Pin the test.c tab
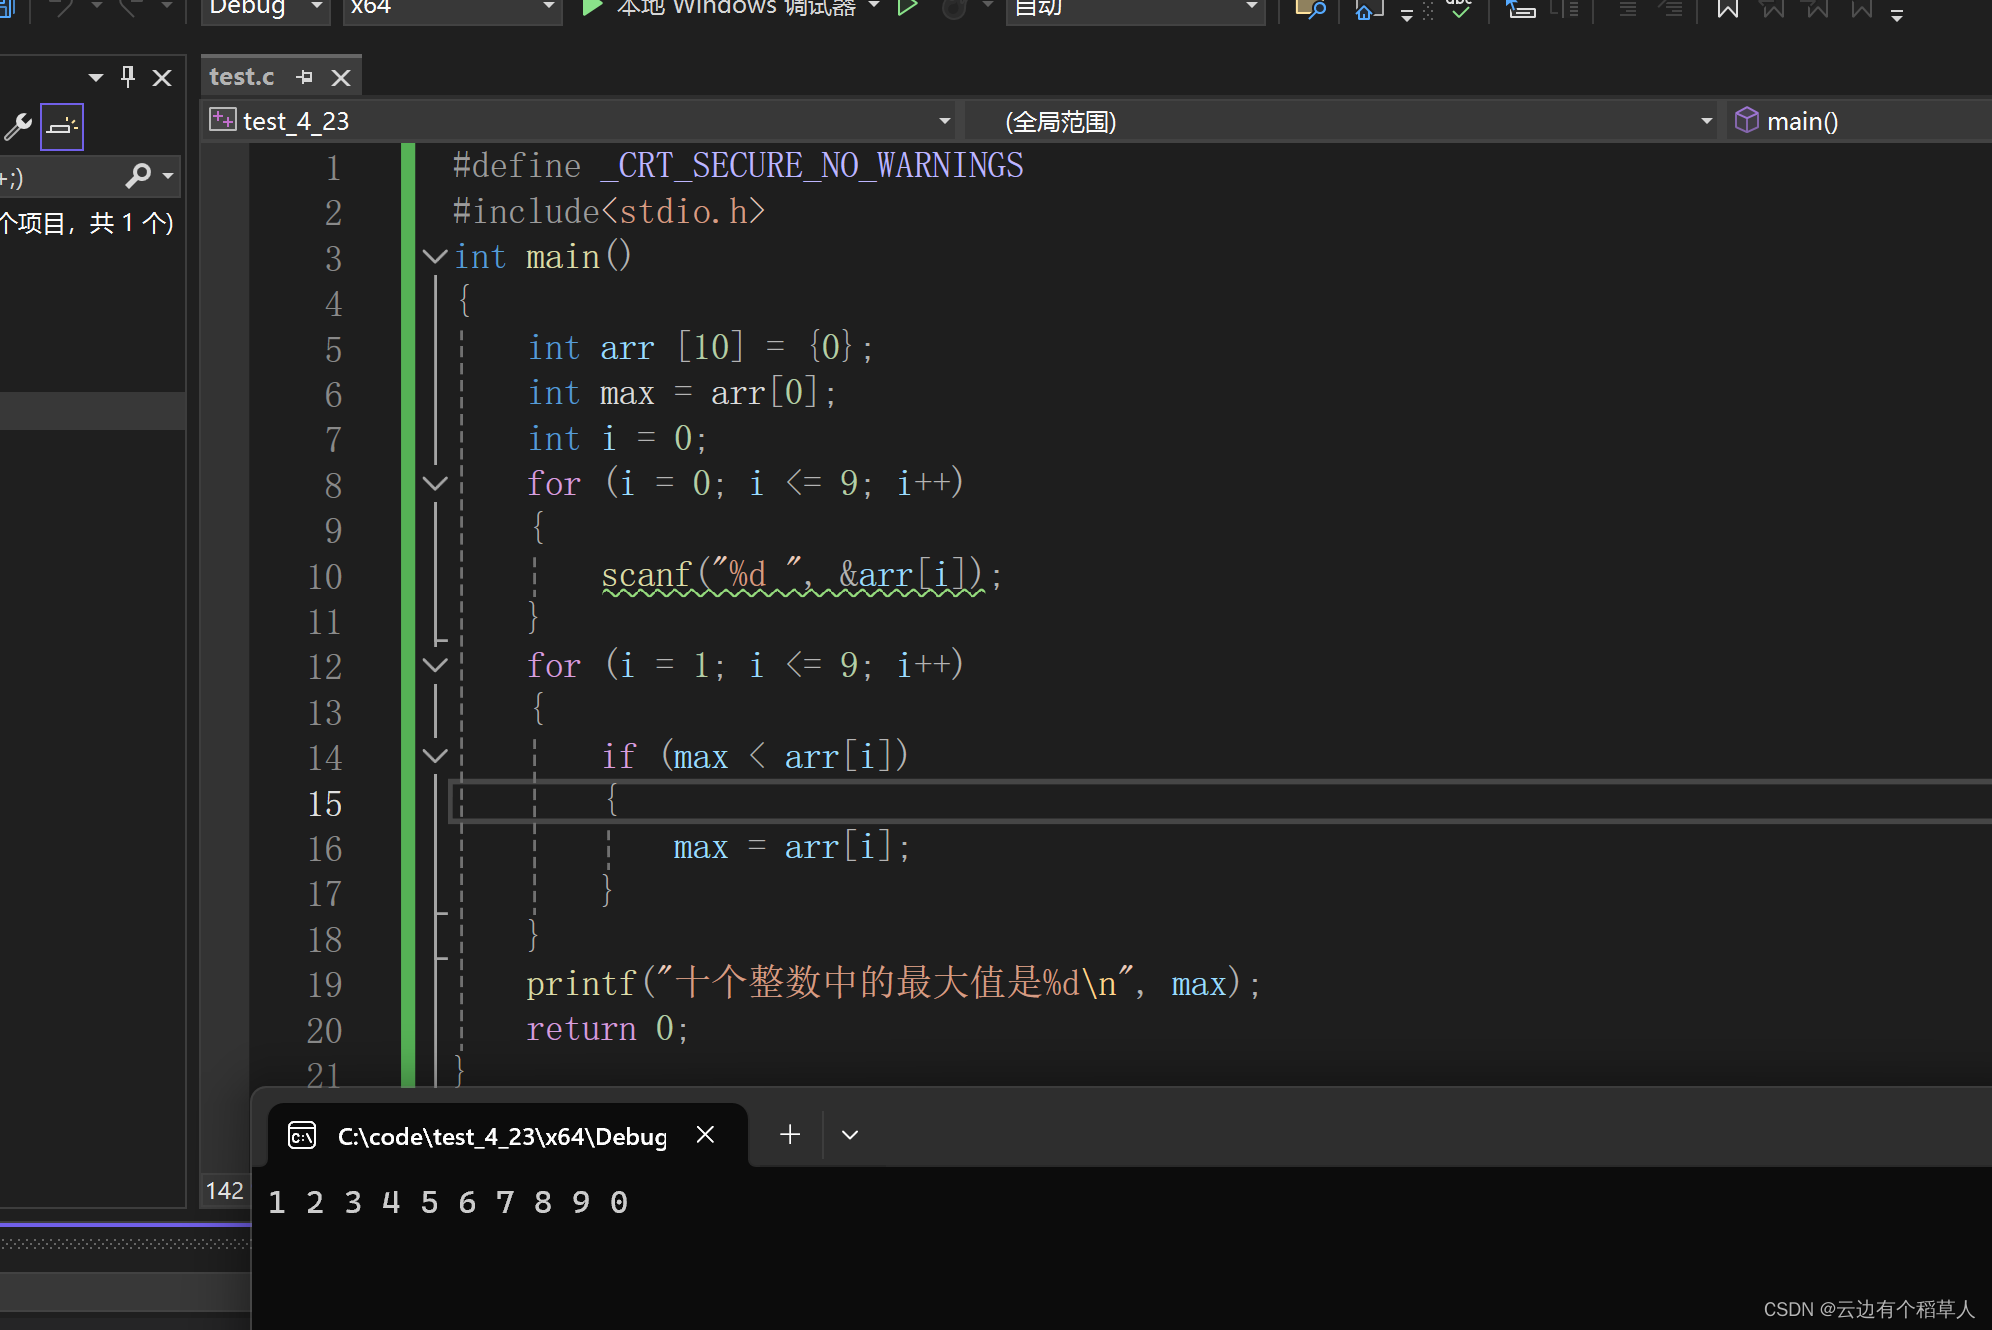 coord(305,77)
